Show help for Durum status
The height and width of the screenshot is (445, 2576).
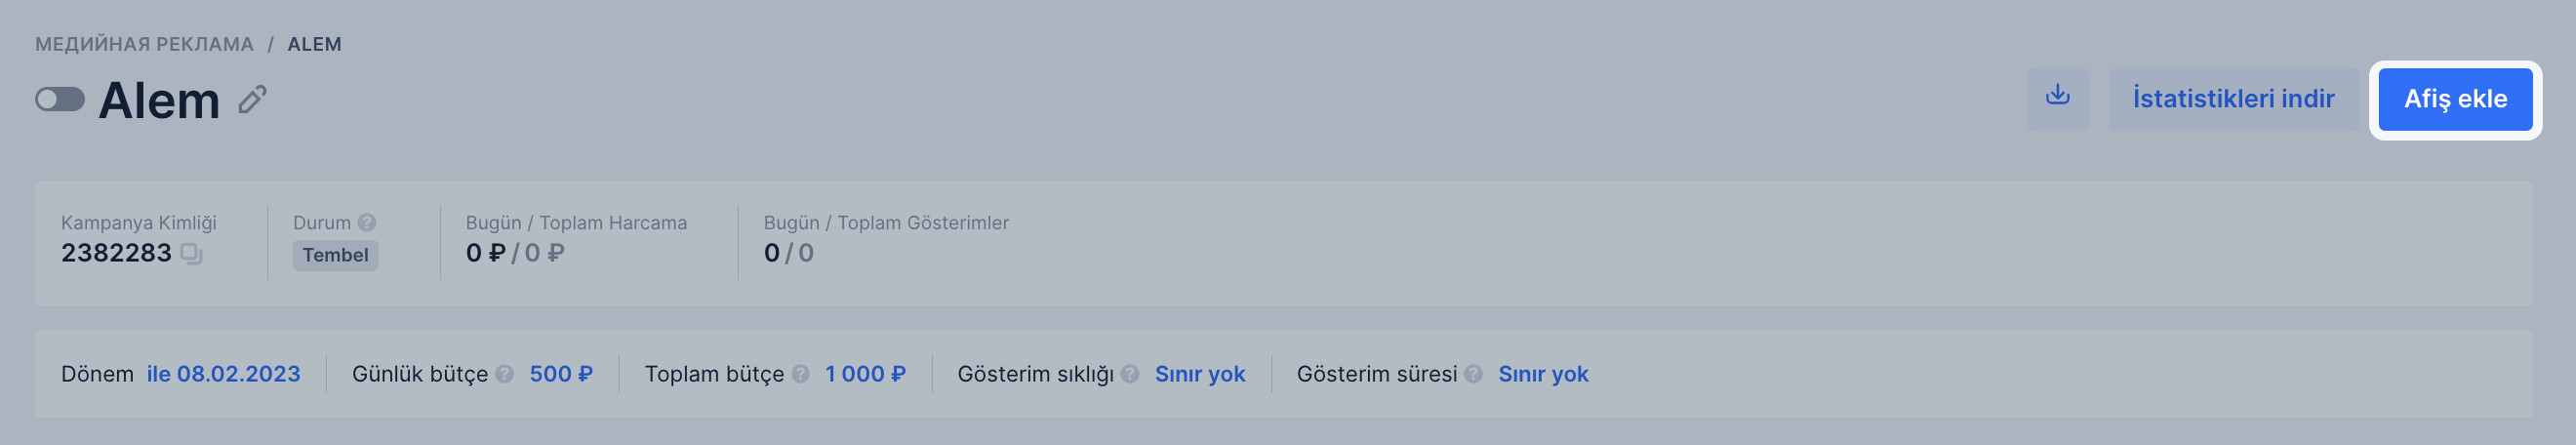[x=367, y=223]
